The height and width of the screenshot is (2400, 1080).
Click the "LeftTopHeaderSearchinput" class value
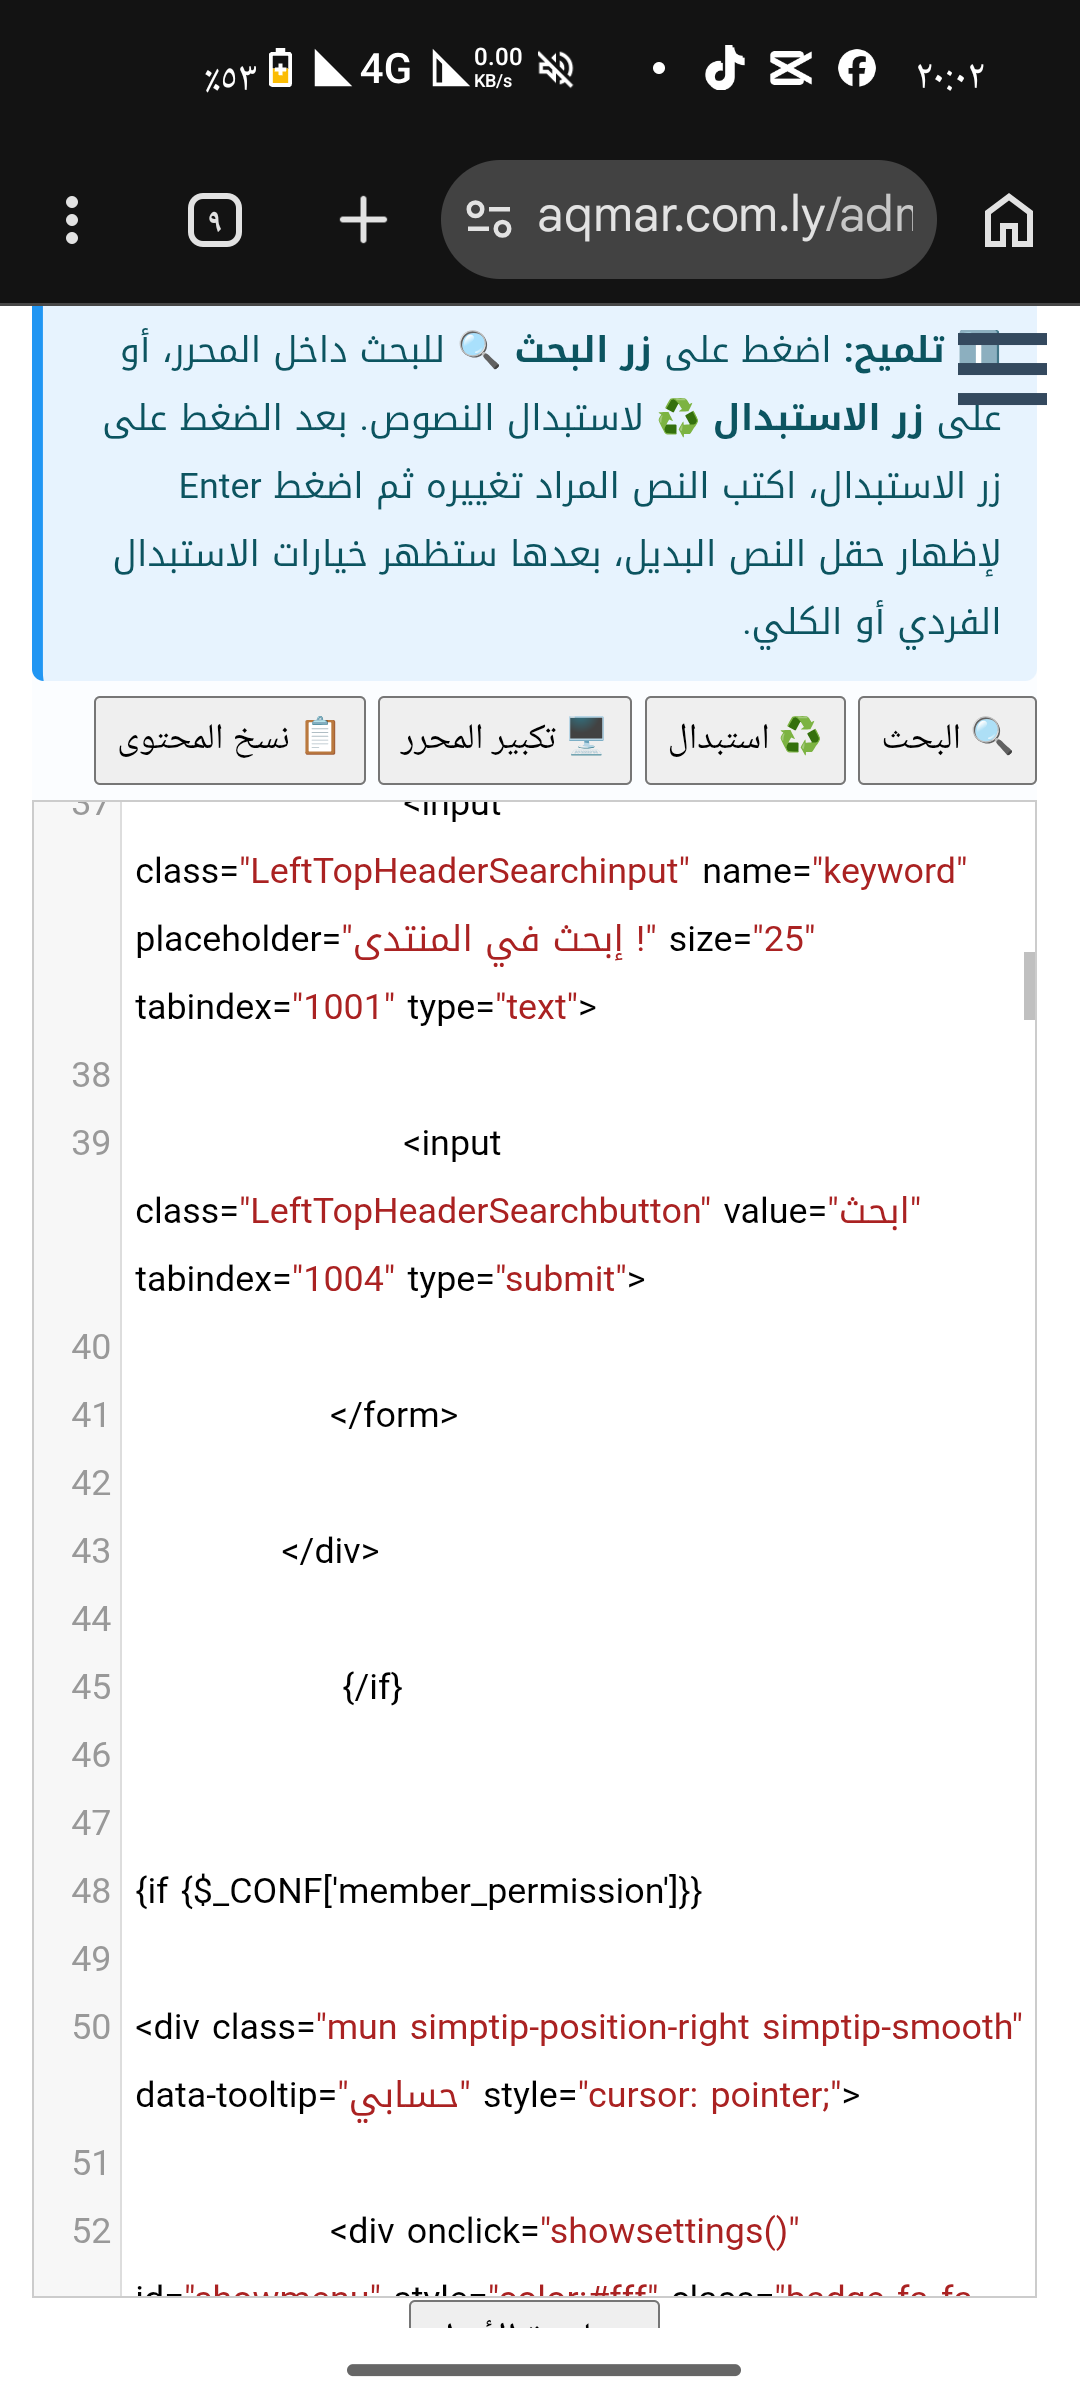(465, 871)
